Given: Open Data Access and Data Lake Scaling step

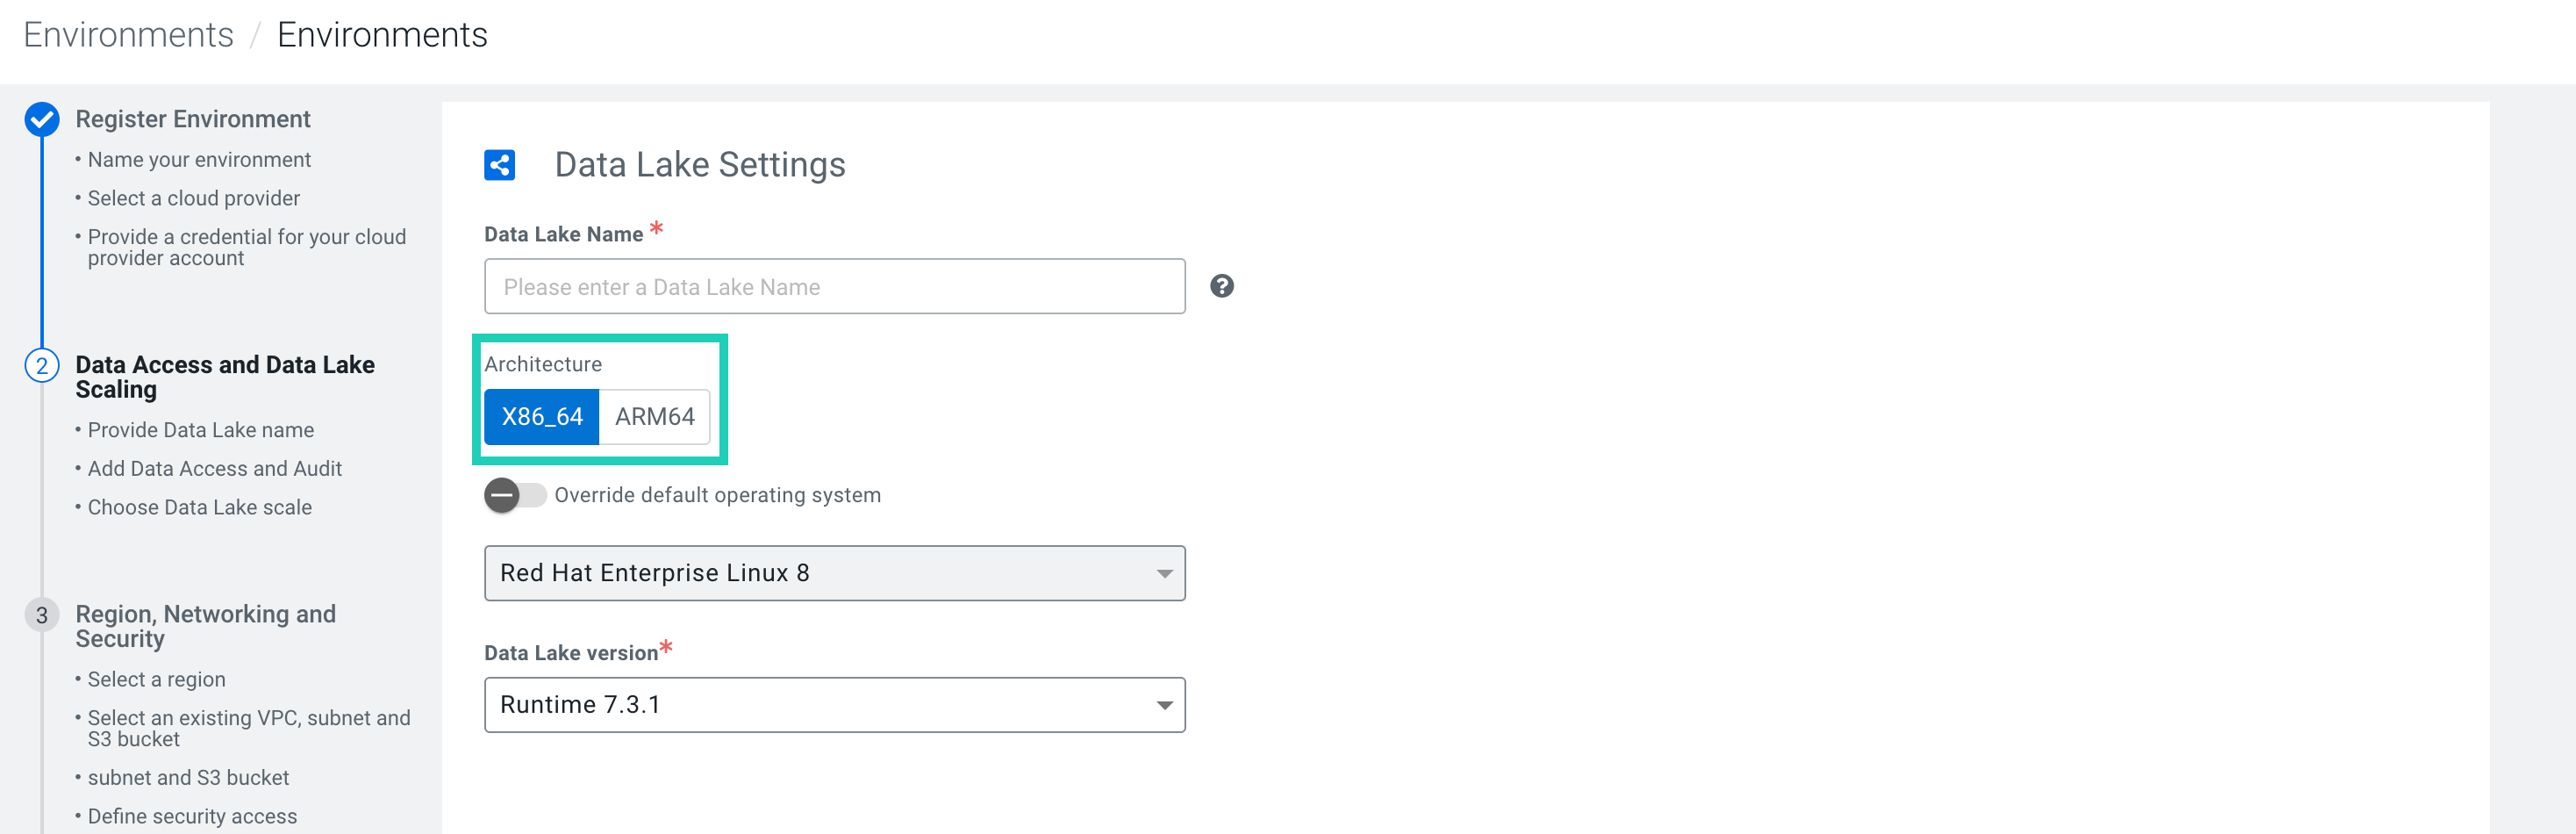Looking at the screenshot, I should pos(225,377).
